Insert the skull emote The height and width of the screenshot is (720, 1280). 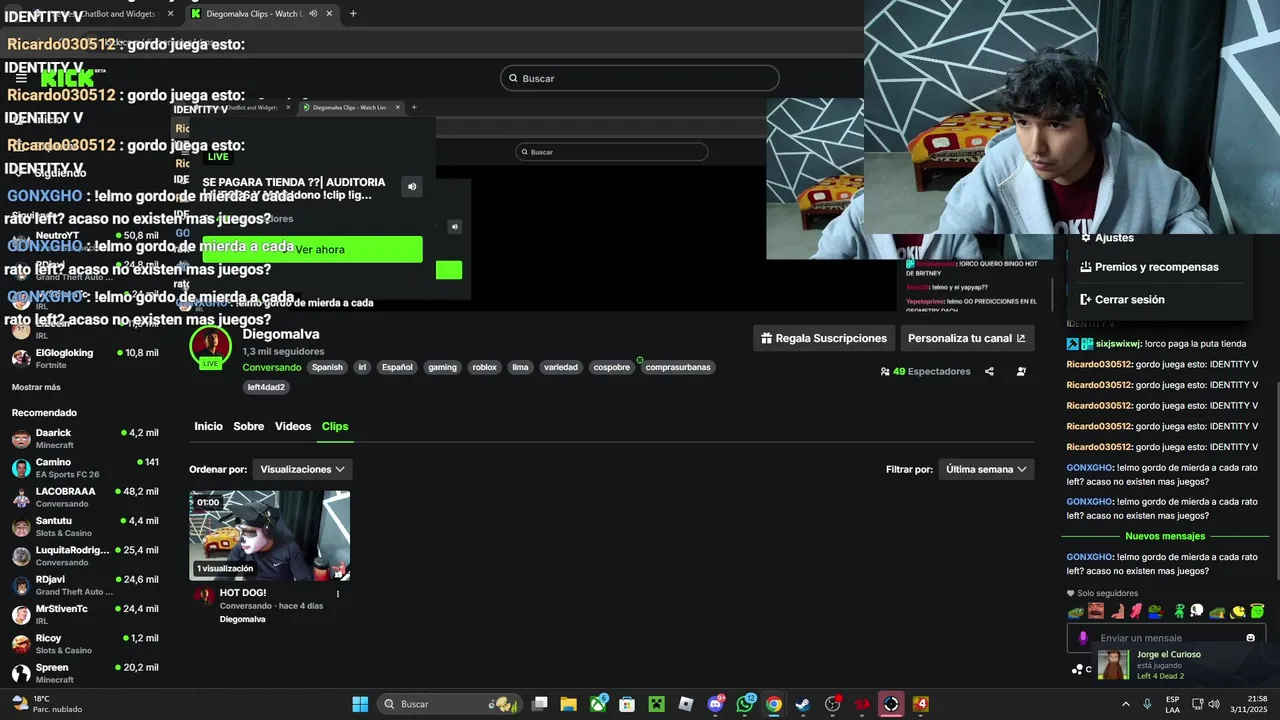pos(1197,612)
